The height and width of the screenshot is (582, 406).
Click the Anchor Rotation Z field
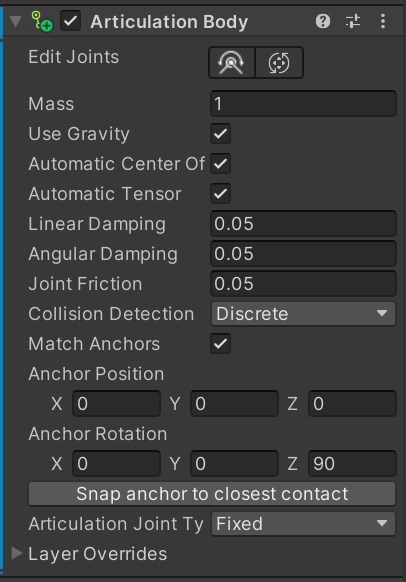[x=352, y=464]
